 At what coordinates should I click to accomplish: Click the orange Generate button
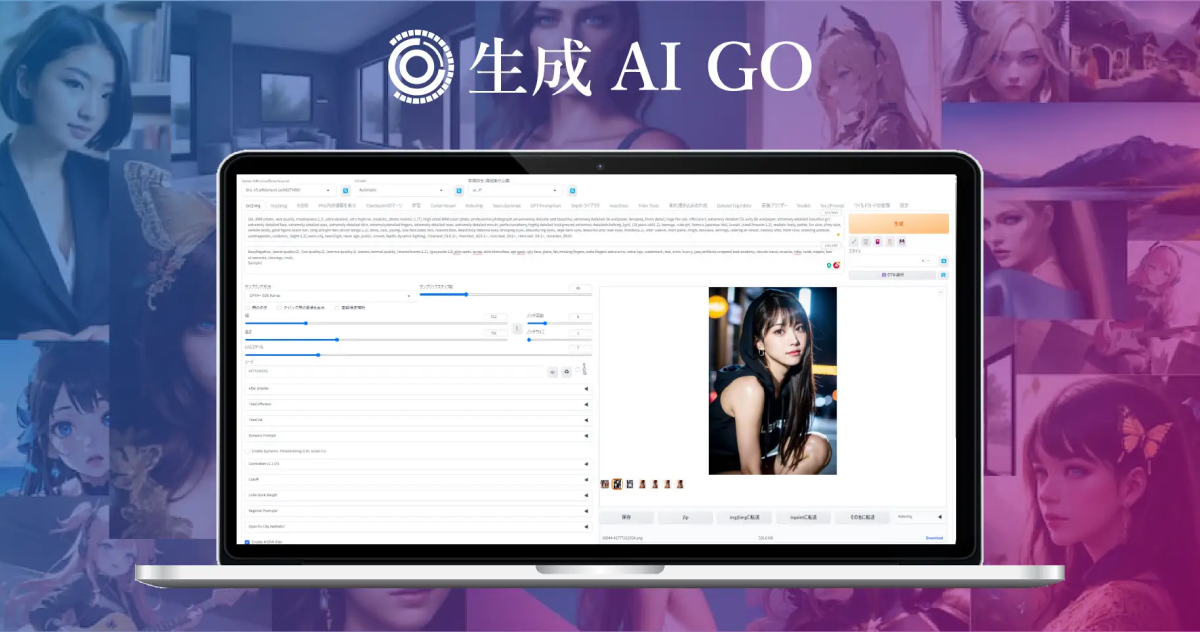tap(899, 223)
